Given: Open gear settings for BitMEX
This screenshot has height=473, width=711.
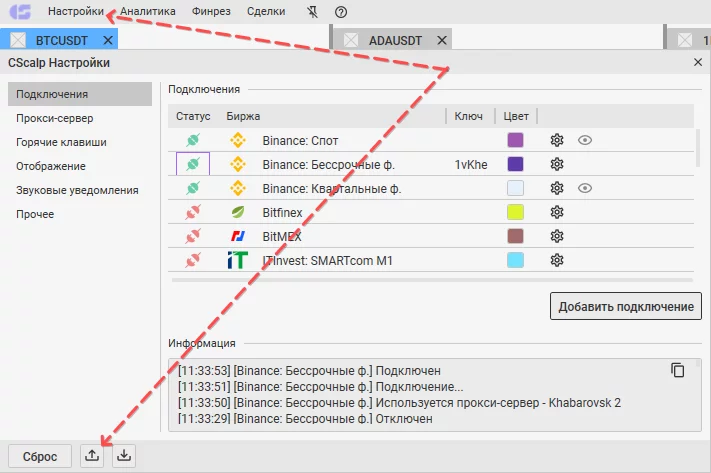Looking at the screenshot, I should [557, 236].
